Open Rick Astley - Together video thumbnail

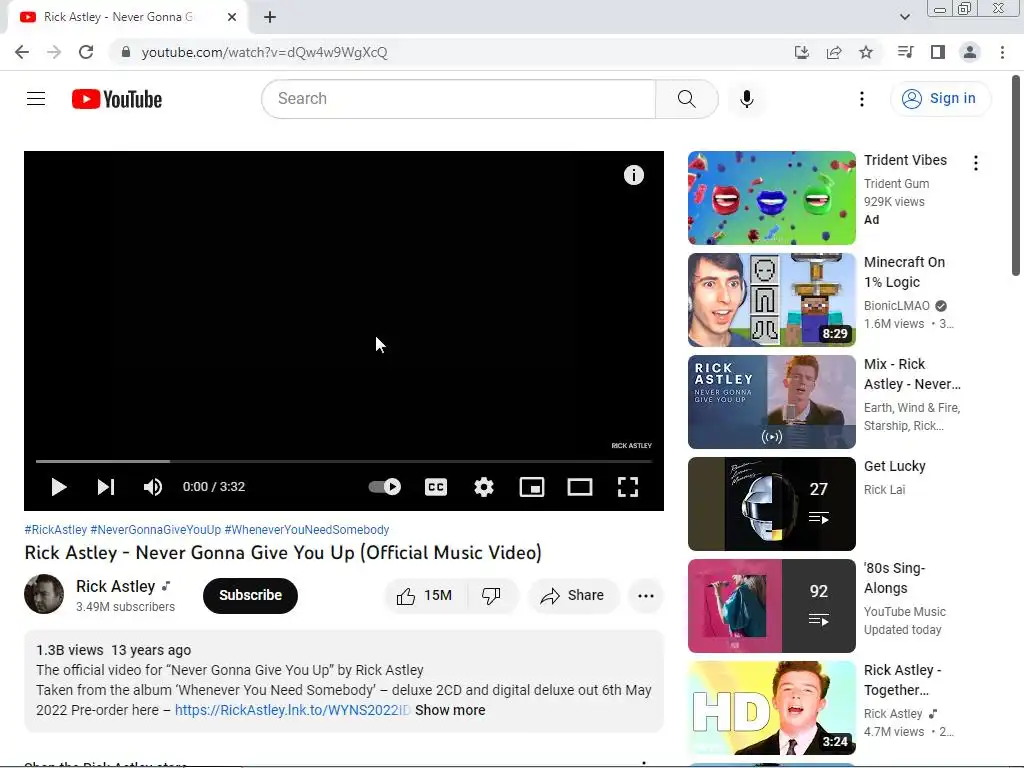point(771,707)
